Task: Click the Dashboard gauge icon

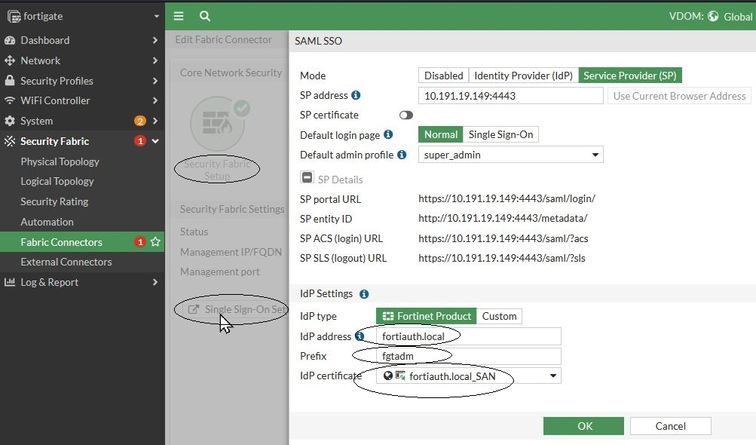Action: 10,40
